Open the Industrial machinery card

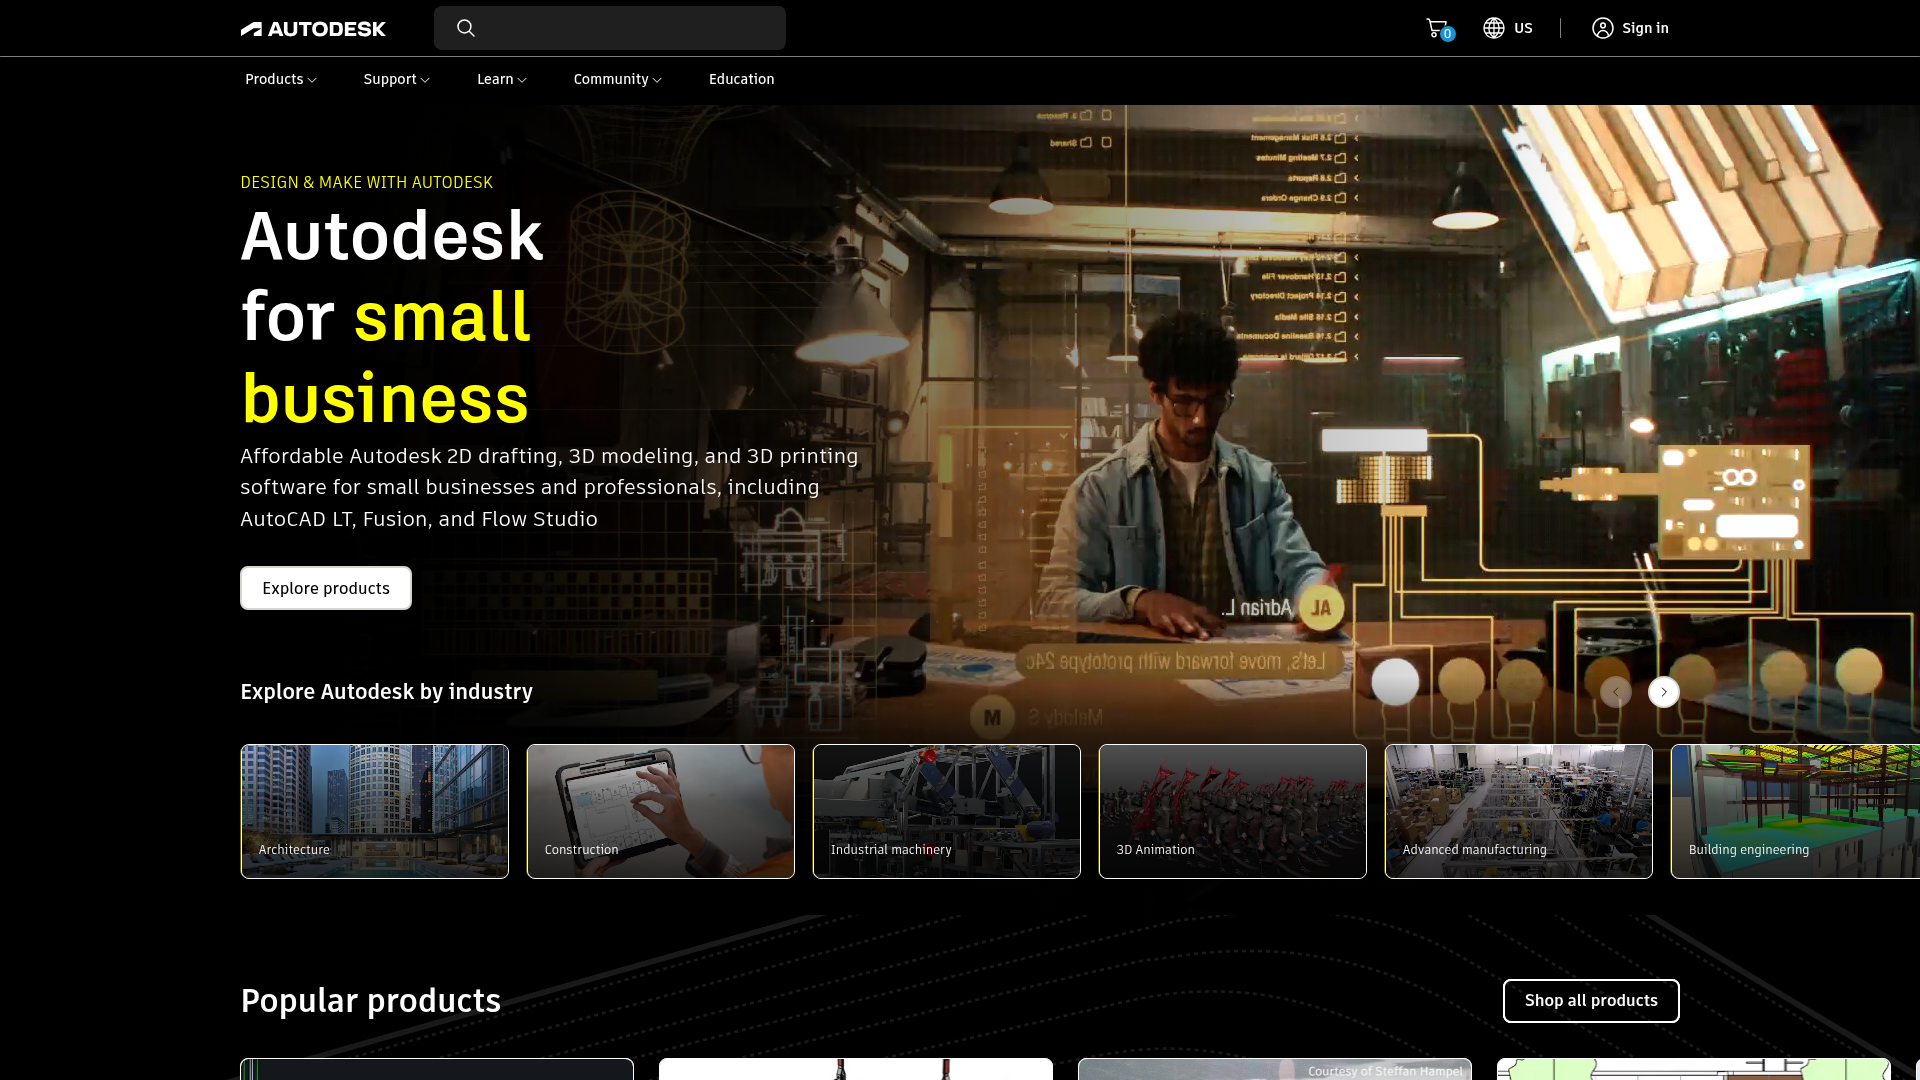947,812
